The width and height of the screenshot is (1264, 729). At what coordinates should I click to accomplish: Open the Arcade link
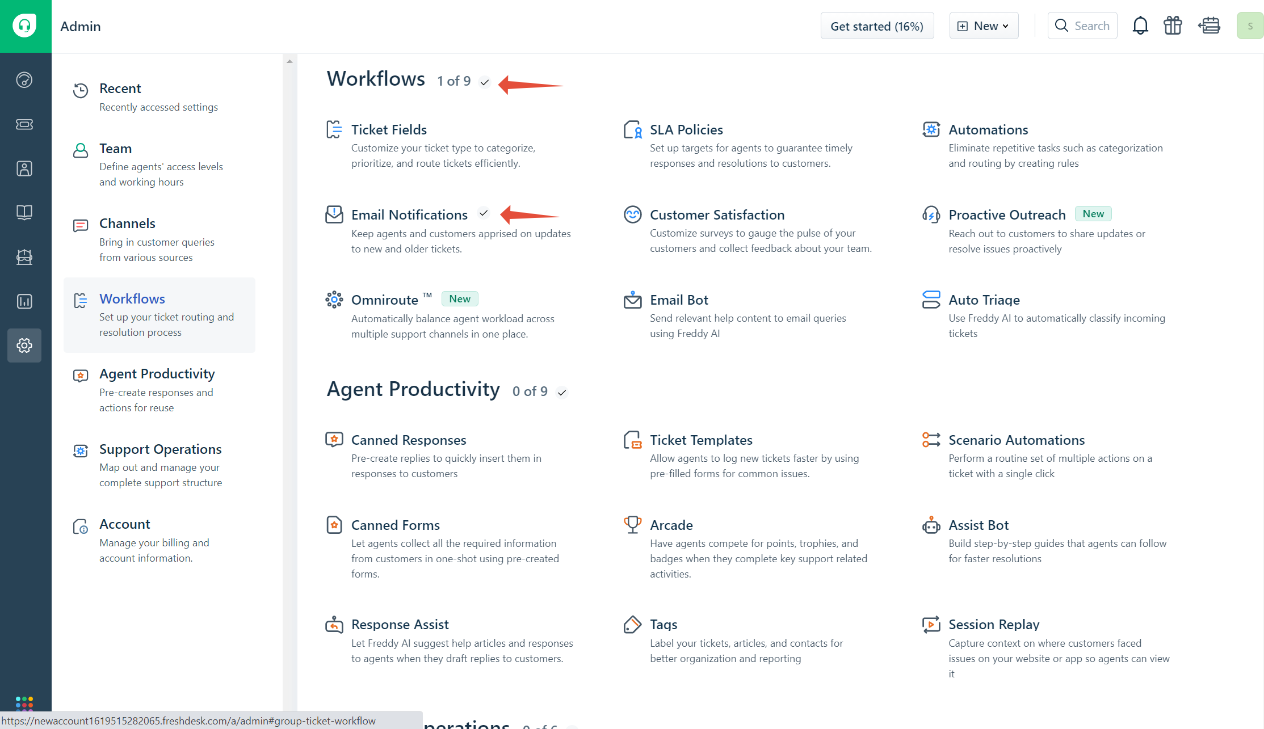[x=671, y=525]
